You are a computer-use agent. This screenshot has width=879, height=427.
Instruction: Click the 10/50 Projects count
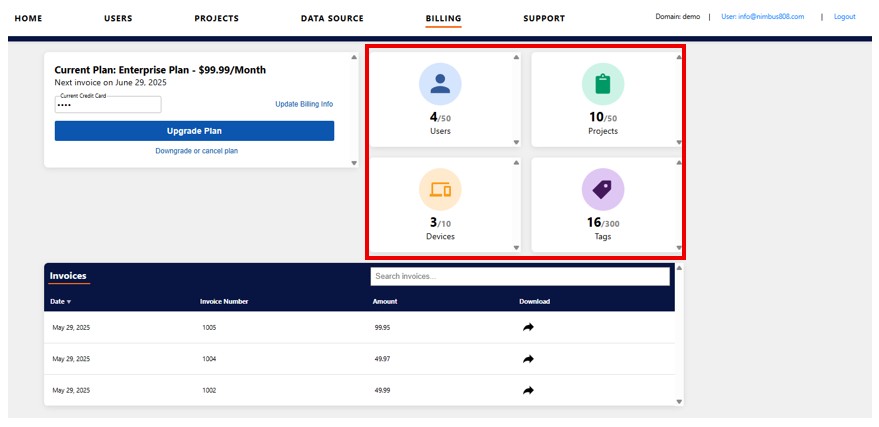[x=603, y=118]
